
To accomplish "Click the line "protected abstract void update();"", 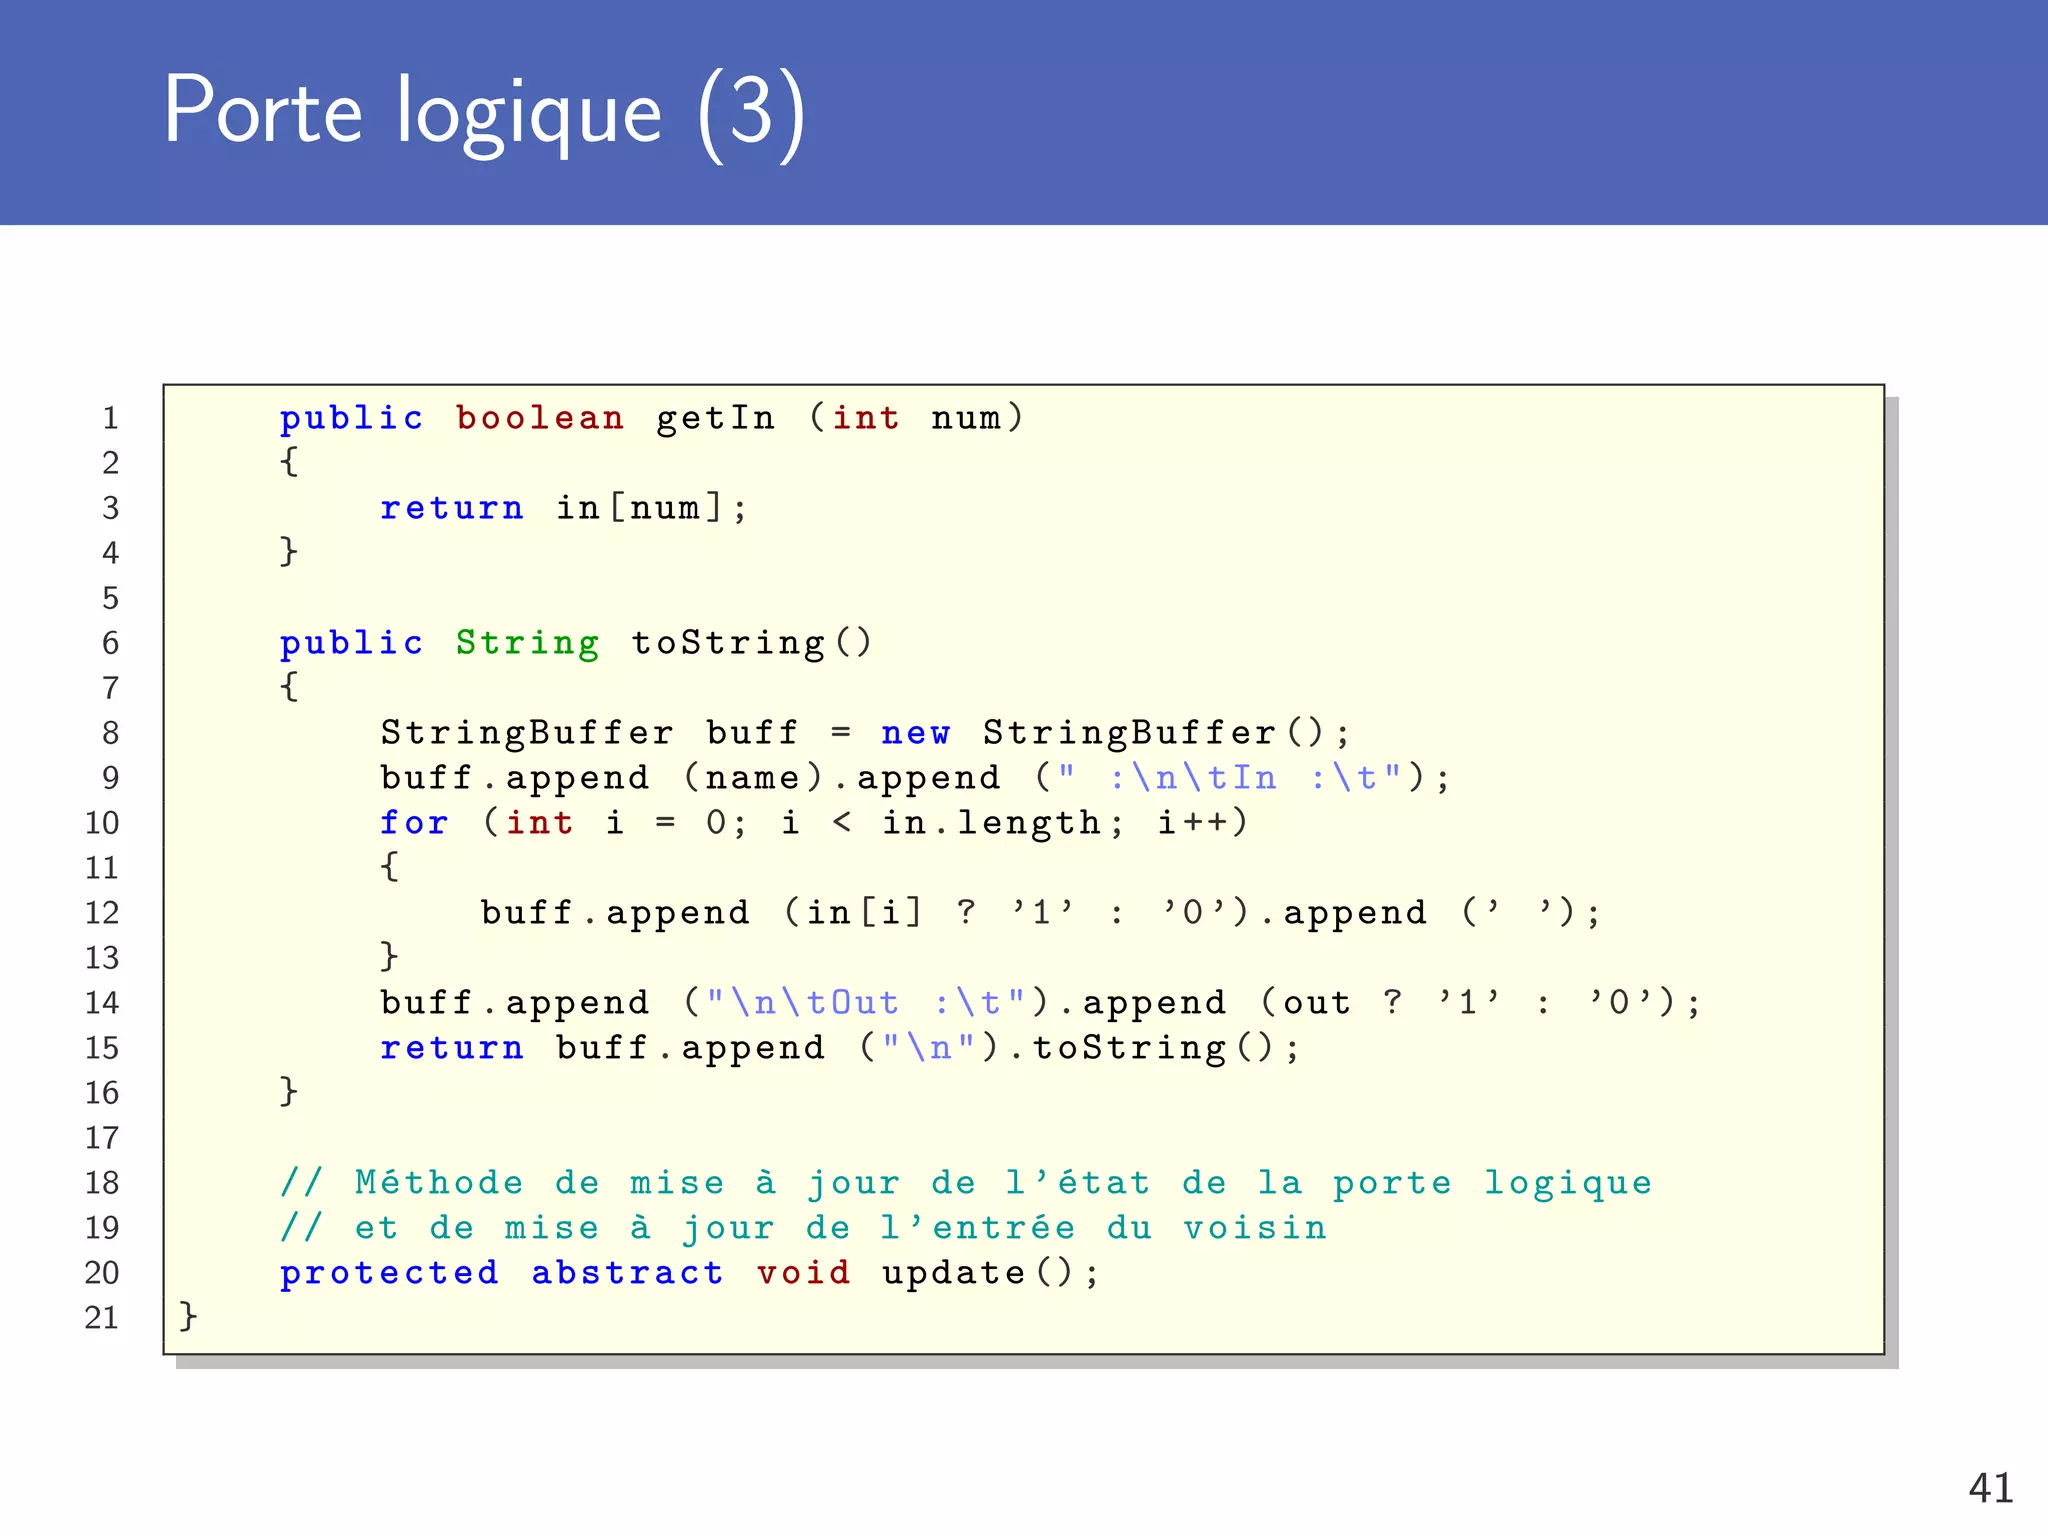I will click(689, 1273).
